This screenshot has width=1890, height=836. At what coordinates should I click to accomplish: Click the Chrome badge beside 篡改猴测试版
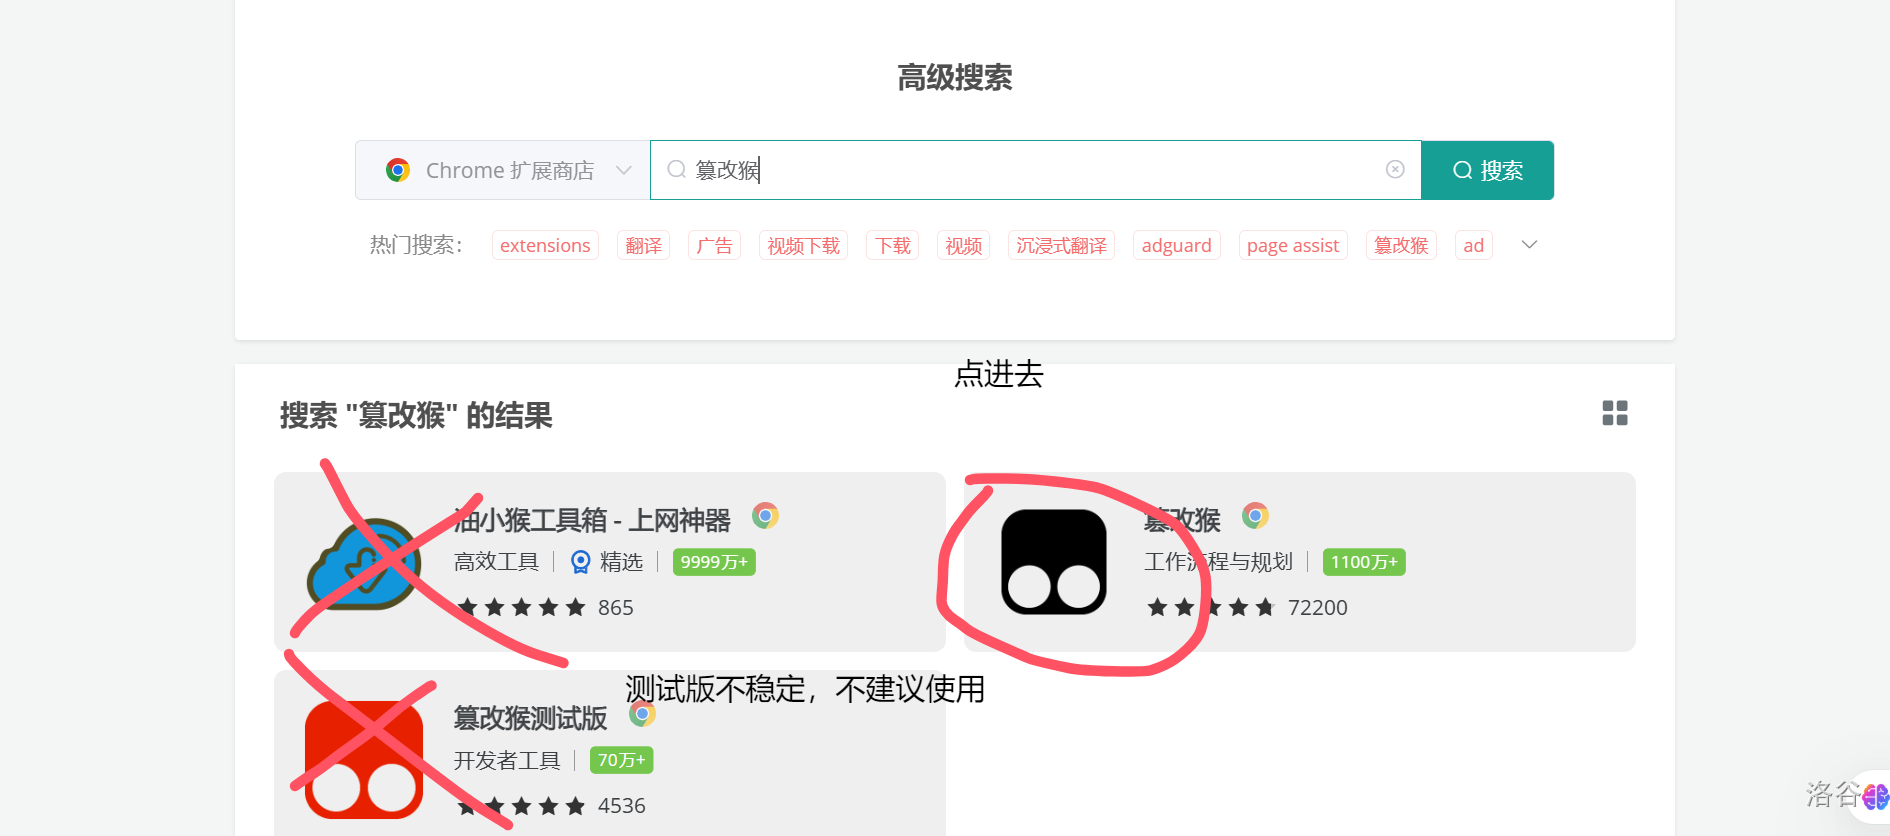coord(642,714)
